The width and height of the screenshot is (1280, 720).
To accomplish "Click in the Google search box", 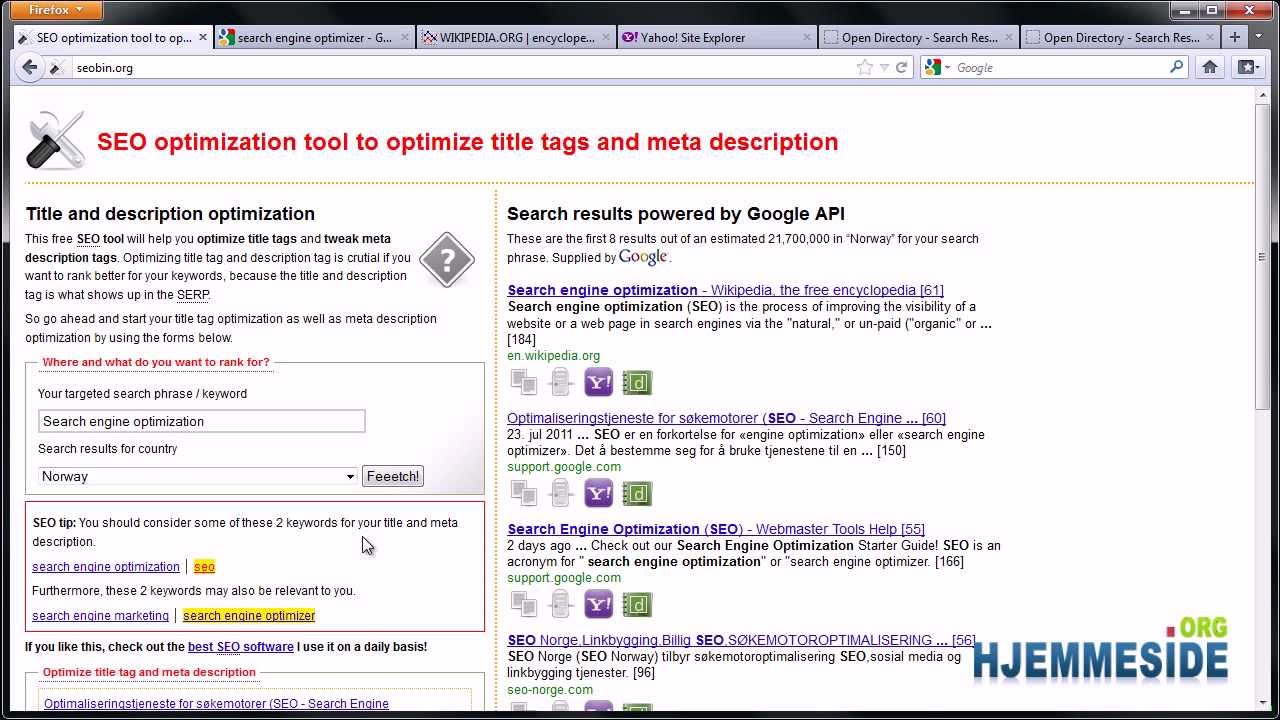I will coord(1060,68).
